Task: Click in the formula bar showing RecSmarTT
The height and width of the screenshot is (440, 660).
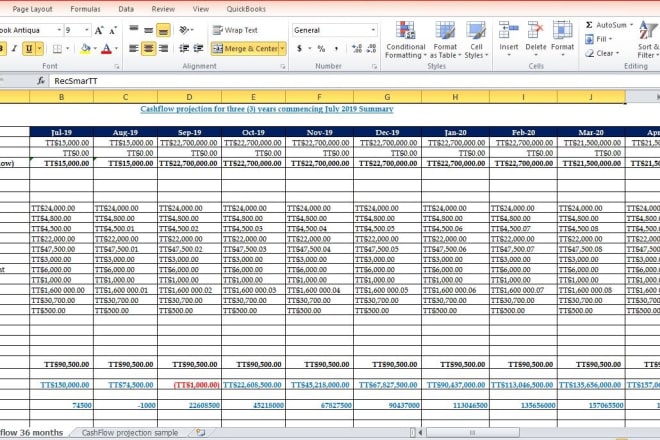Action: click(354, 81)
